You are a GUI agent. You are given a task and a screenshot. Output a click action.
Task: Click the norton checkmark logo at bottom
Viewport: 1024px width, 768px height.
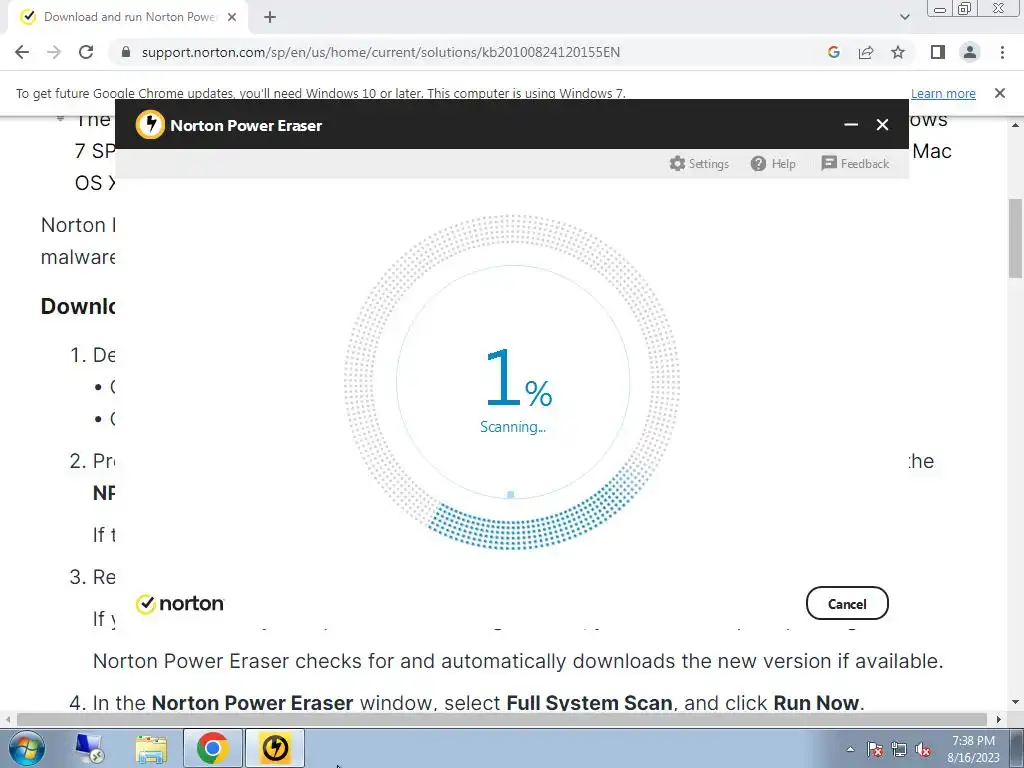click(x=180, y=603)
